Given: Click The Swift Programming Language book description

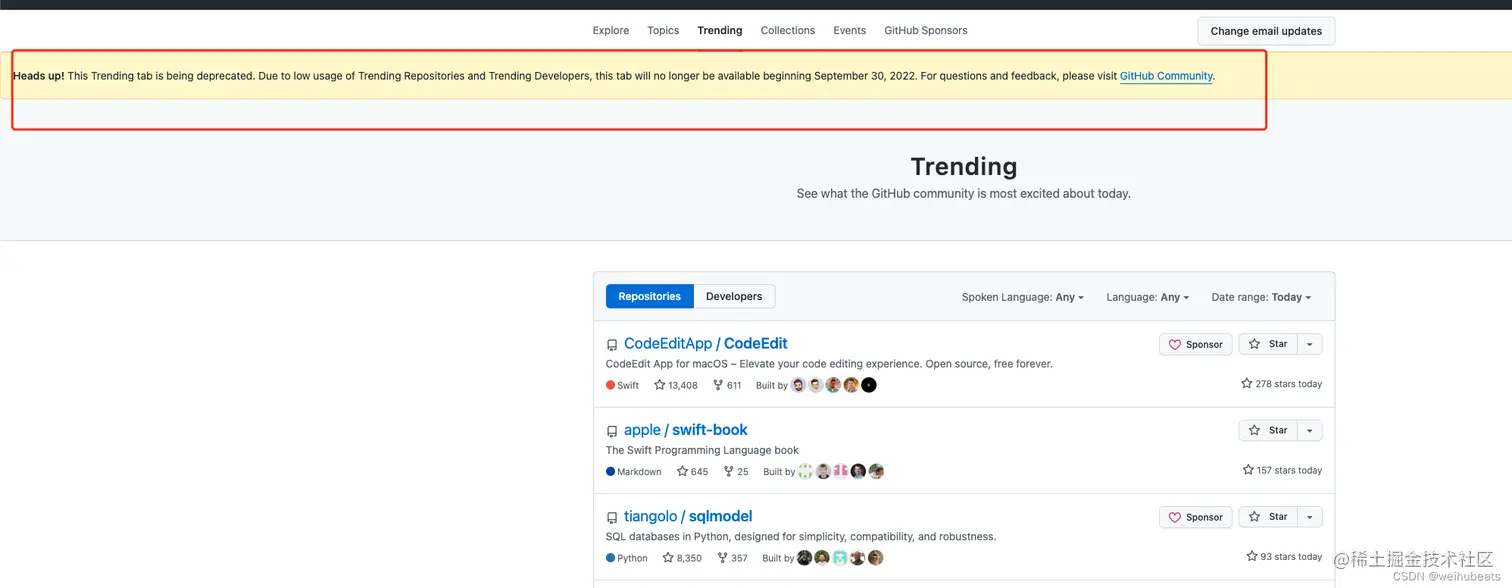Looking at the screenshot, I should pos(702,450).
